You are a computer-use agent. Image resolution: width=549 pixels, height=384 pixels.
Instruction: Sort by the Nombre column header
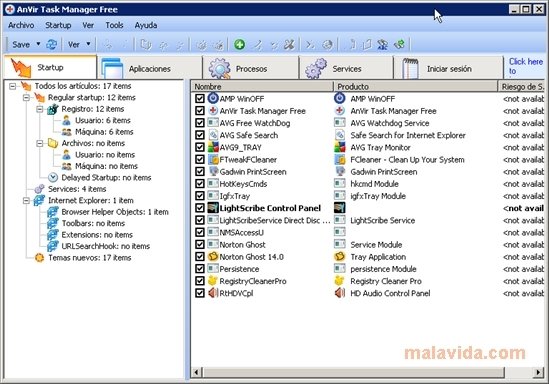pos(262,86)
